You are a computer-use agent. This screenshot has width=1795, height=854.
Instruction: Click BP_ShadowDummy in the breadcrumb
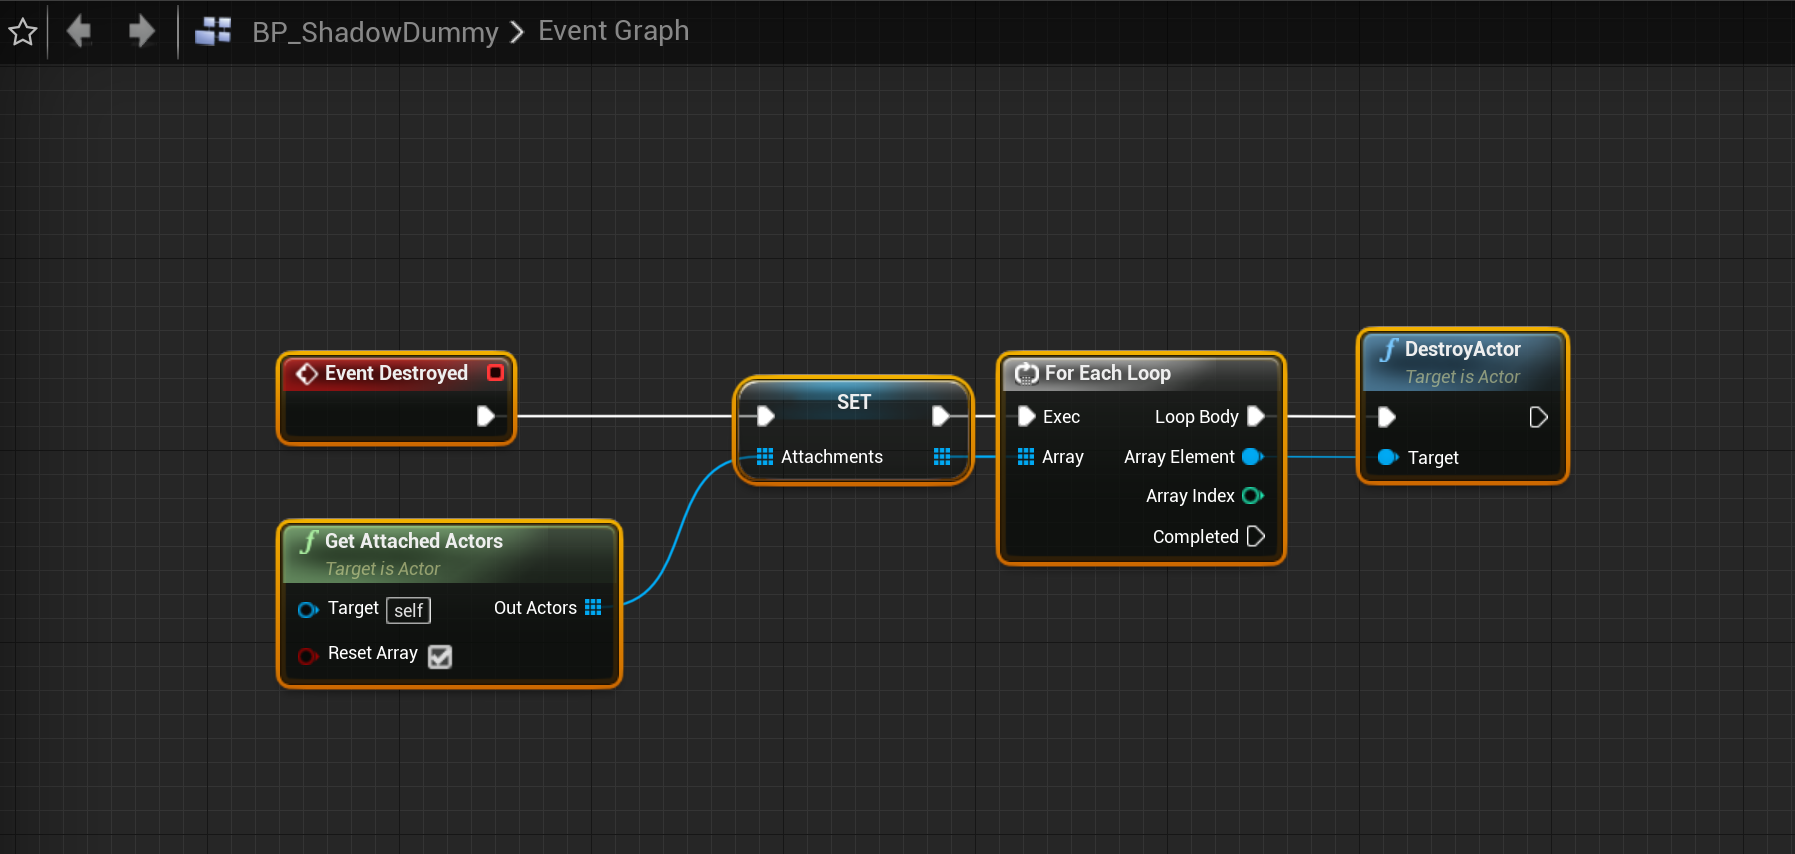[375, 32]
